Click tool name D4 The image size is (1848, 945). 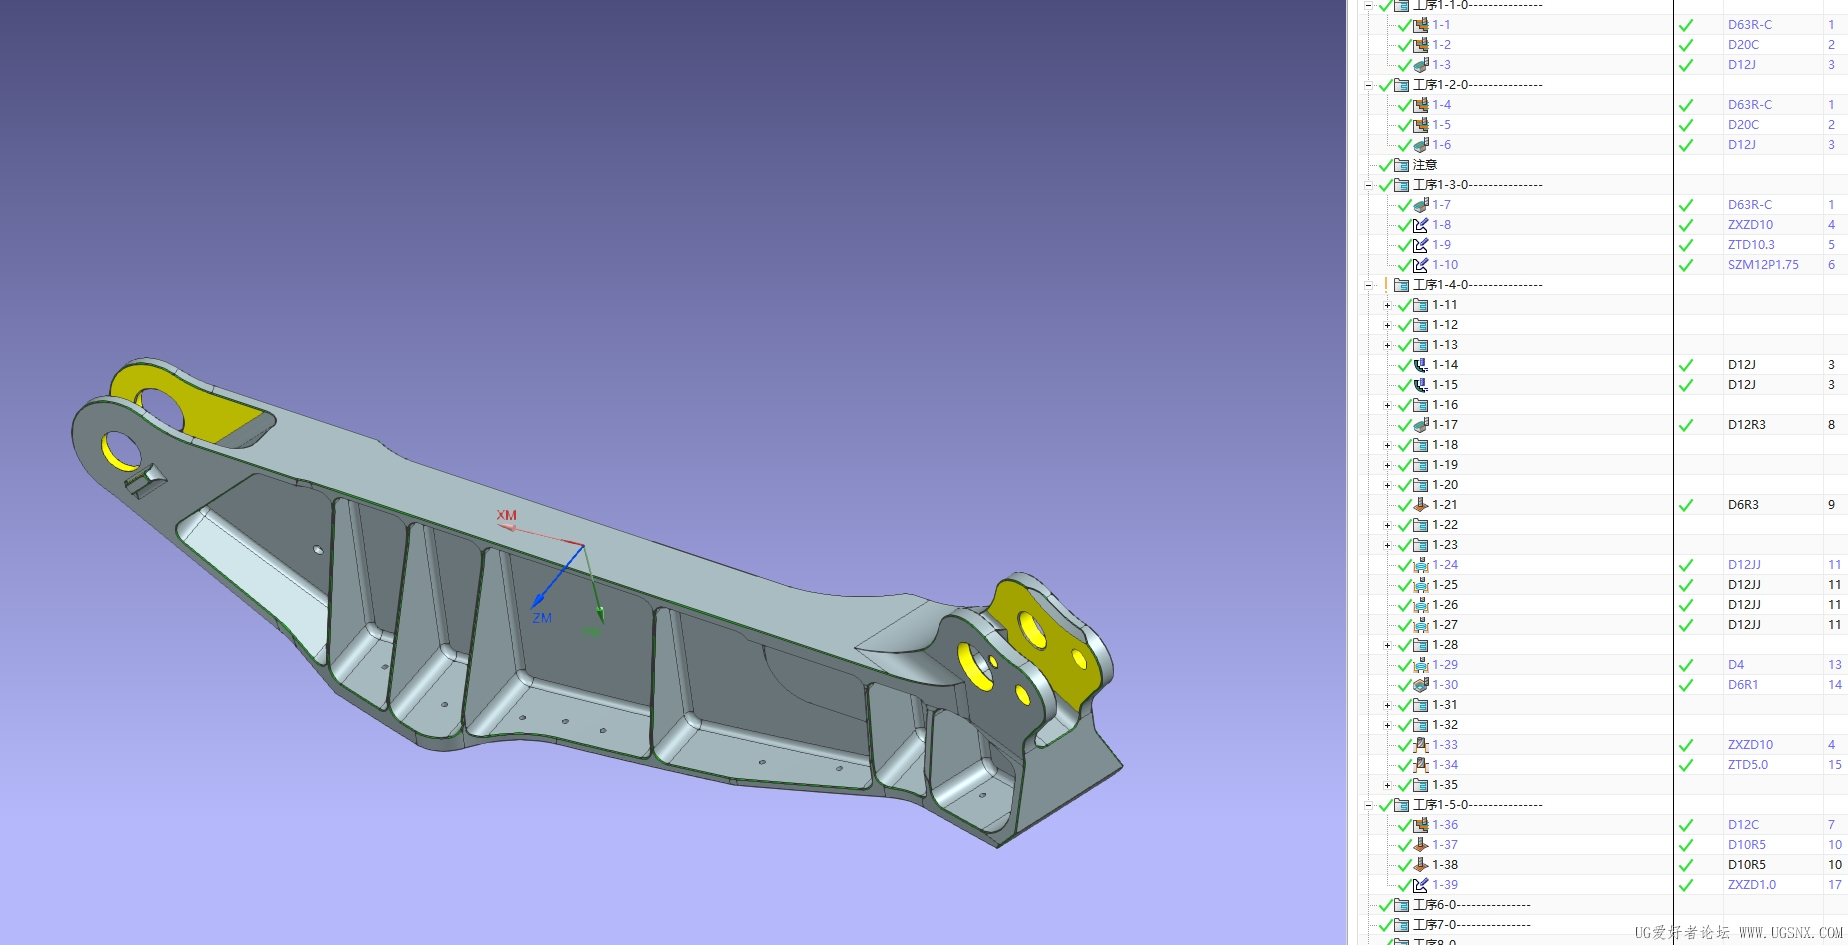point(1736,665)
